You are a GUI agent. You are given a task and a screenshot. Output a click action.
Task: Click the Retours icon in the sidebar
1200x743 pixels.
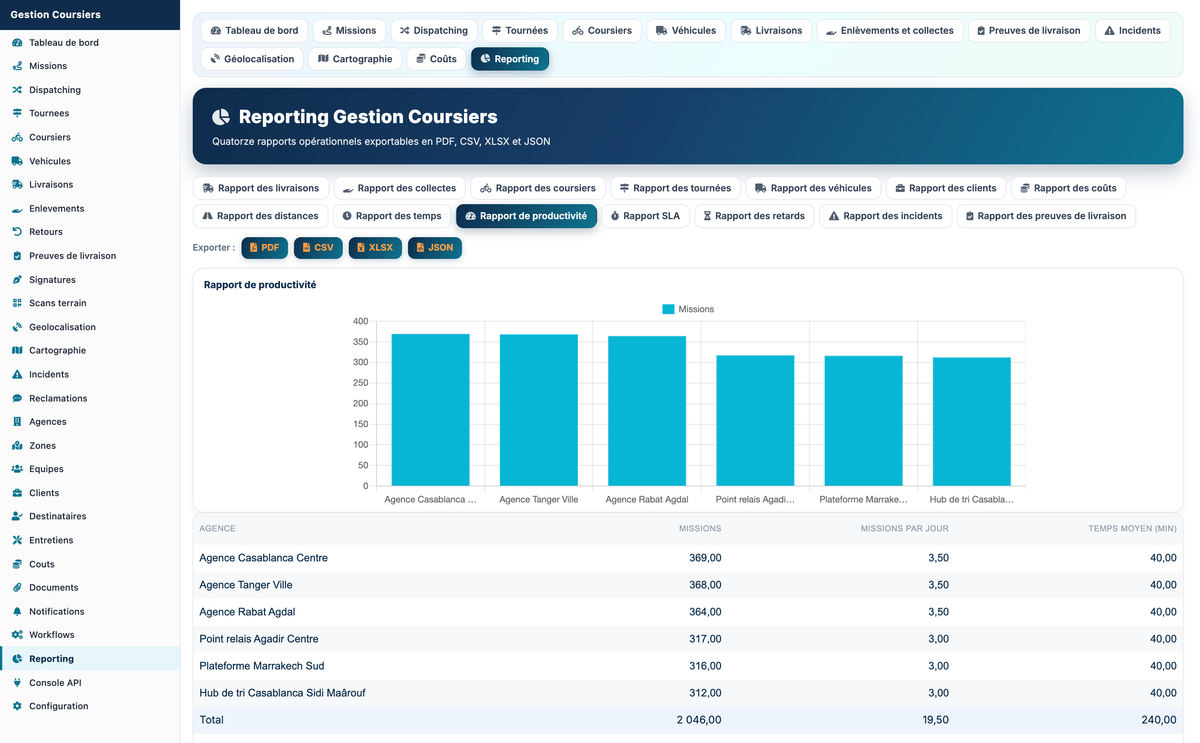[17, 232]
